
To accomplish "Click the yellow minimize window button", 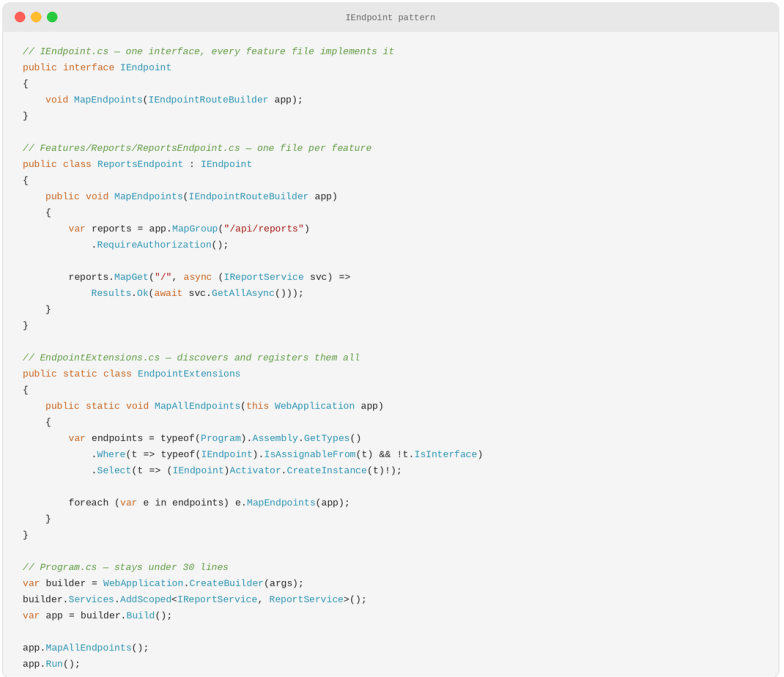I will [x=36, y=17].
